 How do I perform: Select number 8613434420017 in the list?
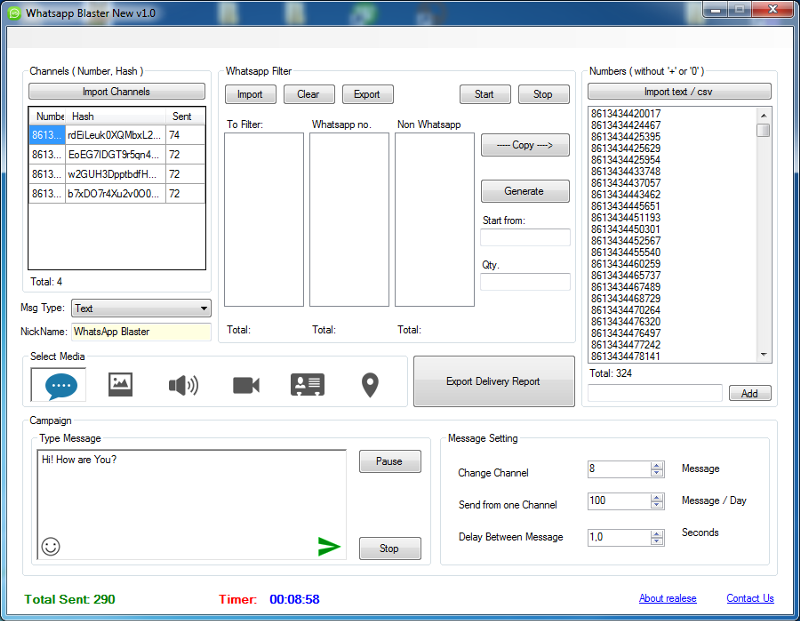click(x=626, y=114)
